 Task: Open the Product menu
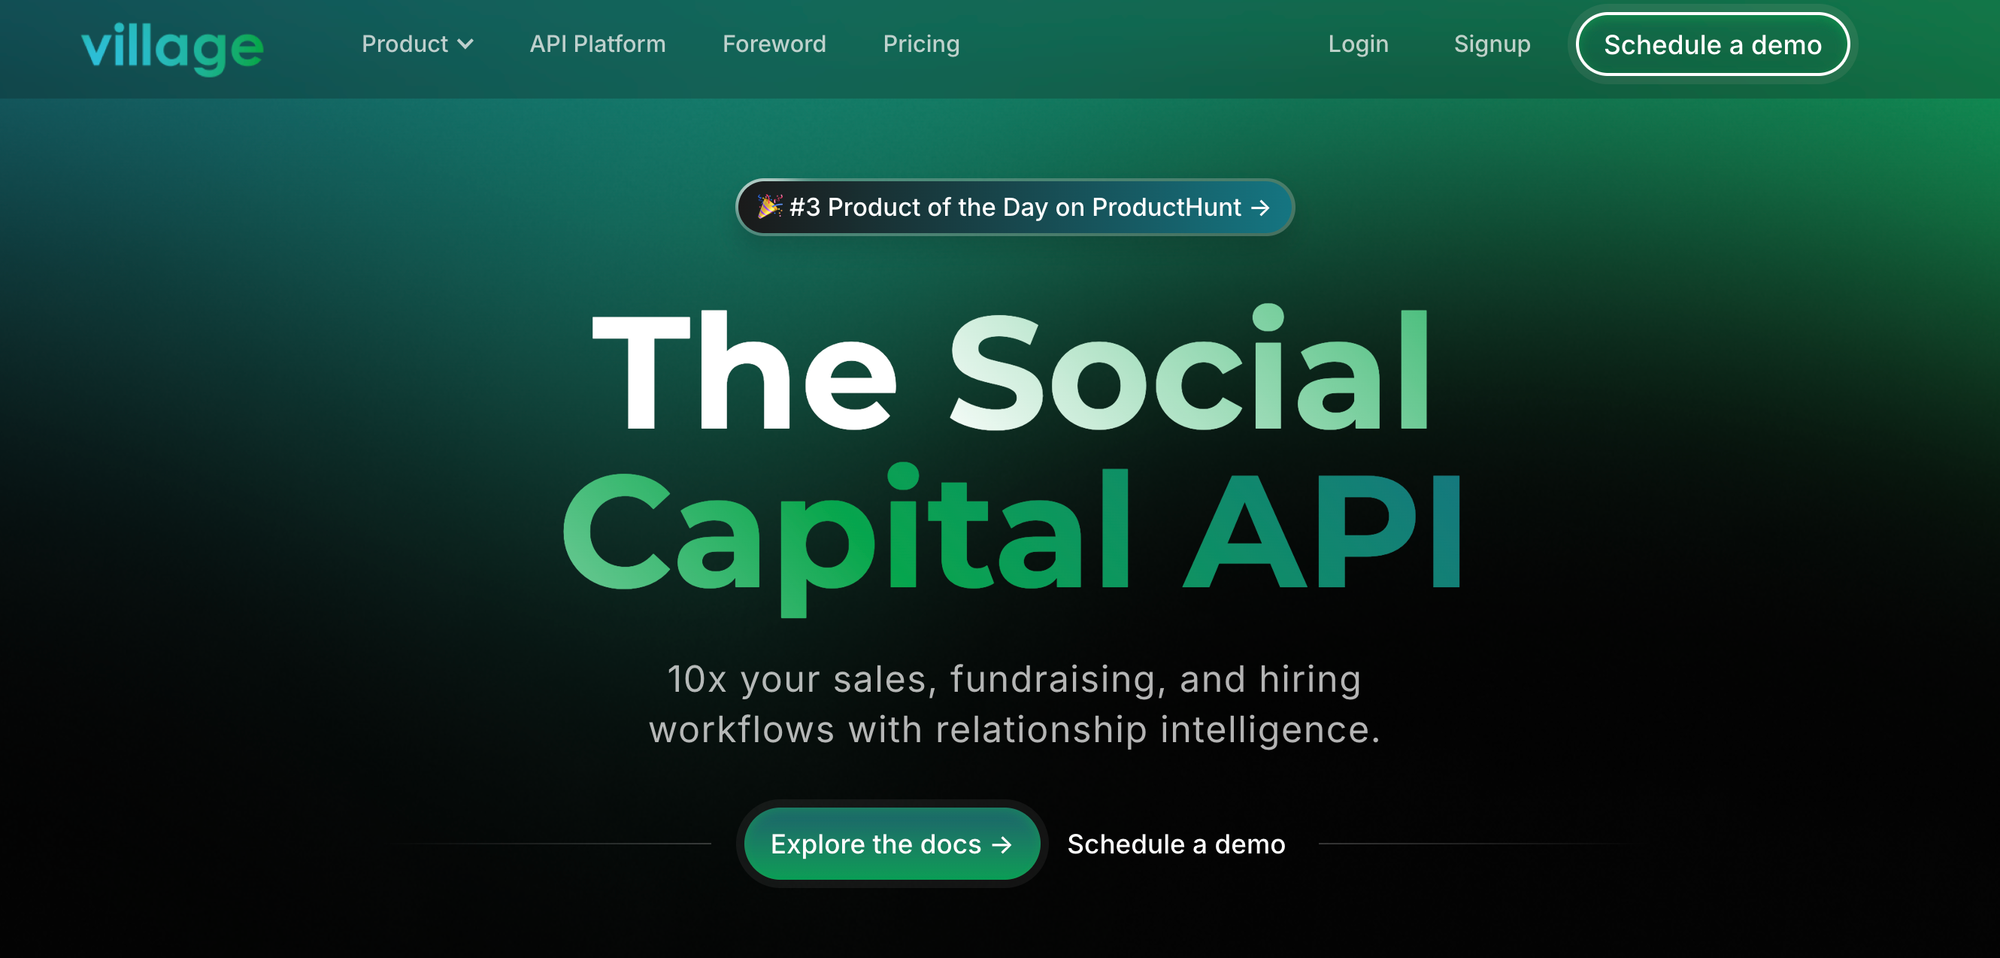tap(417, 44)
